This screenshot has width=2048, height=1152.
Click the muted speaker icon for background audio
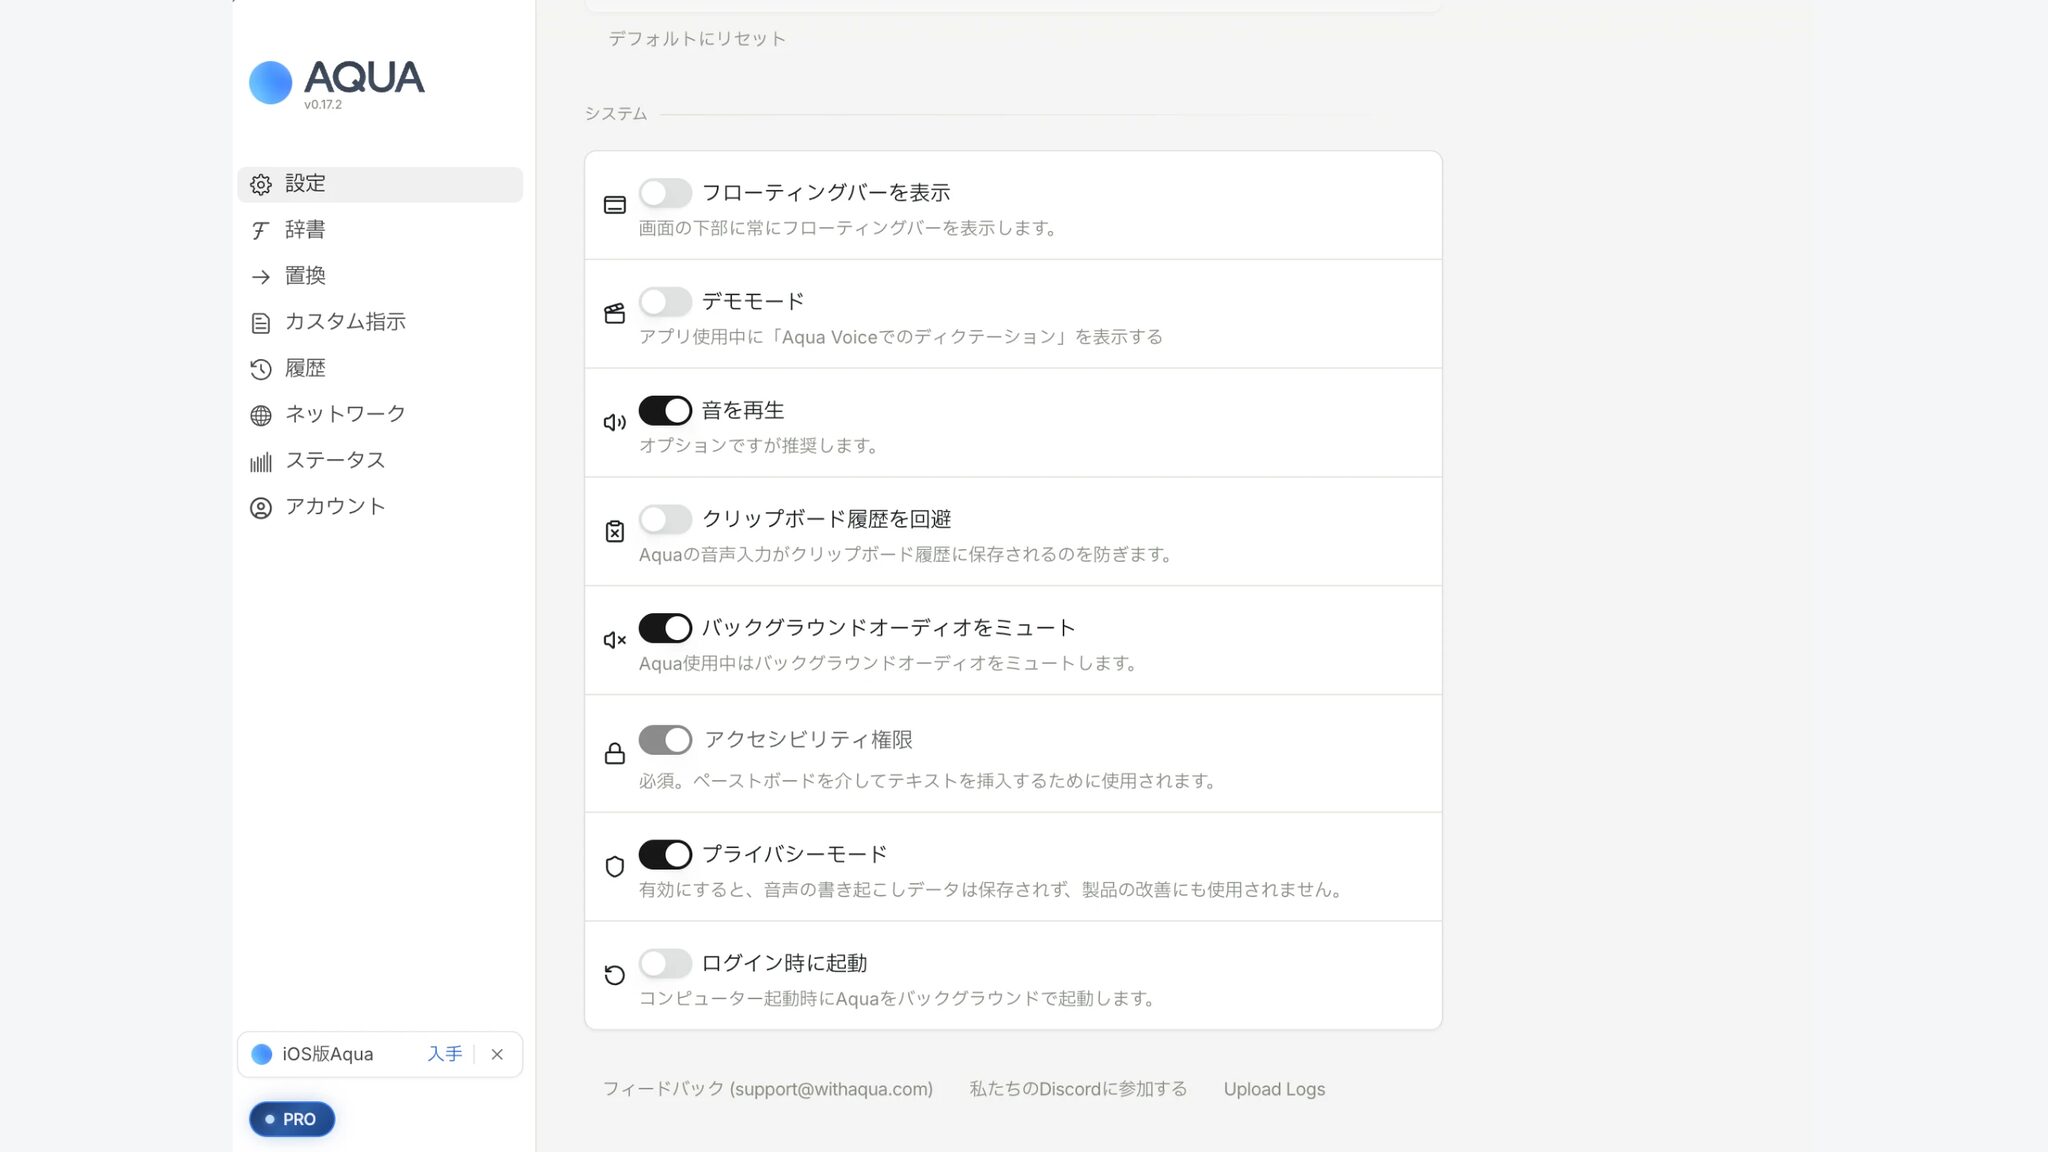615,640
